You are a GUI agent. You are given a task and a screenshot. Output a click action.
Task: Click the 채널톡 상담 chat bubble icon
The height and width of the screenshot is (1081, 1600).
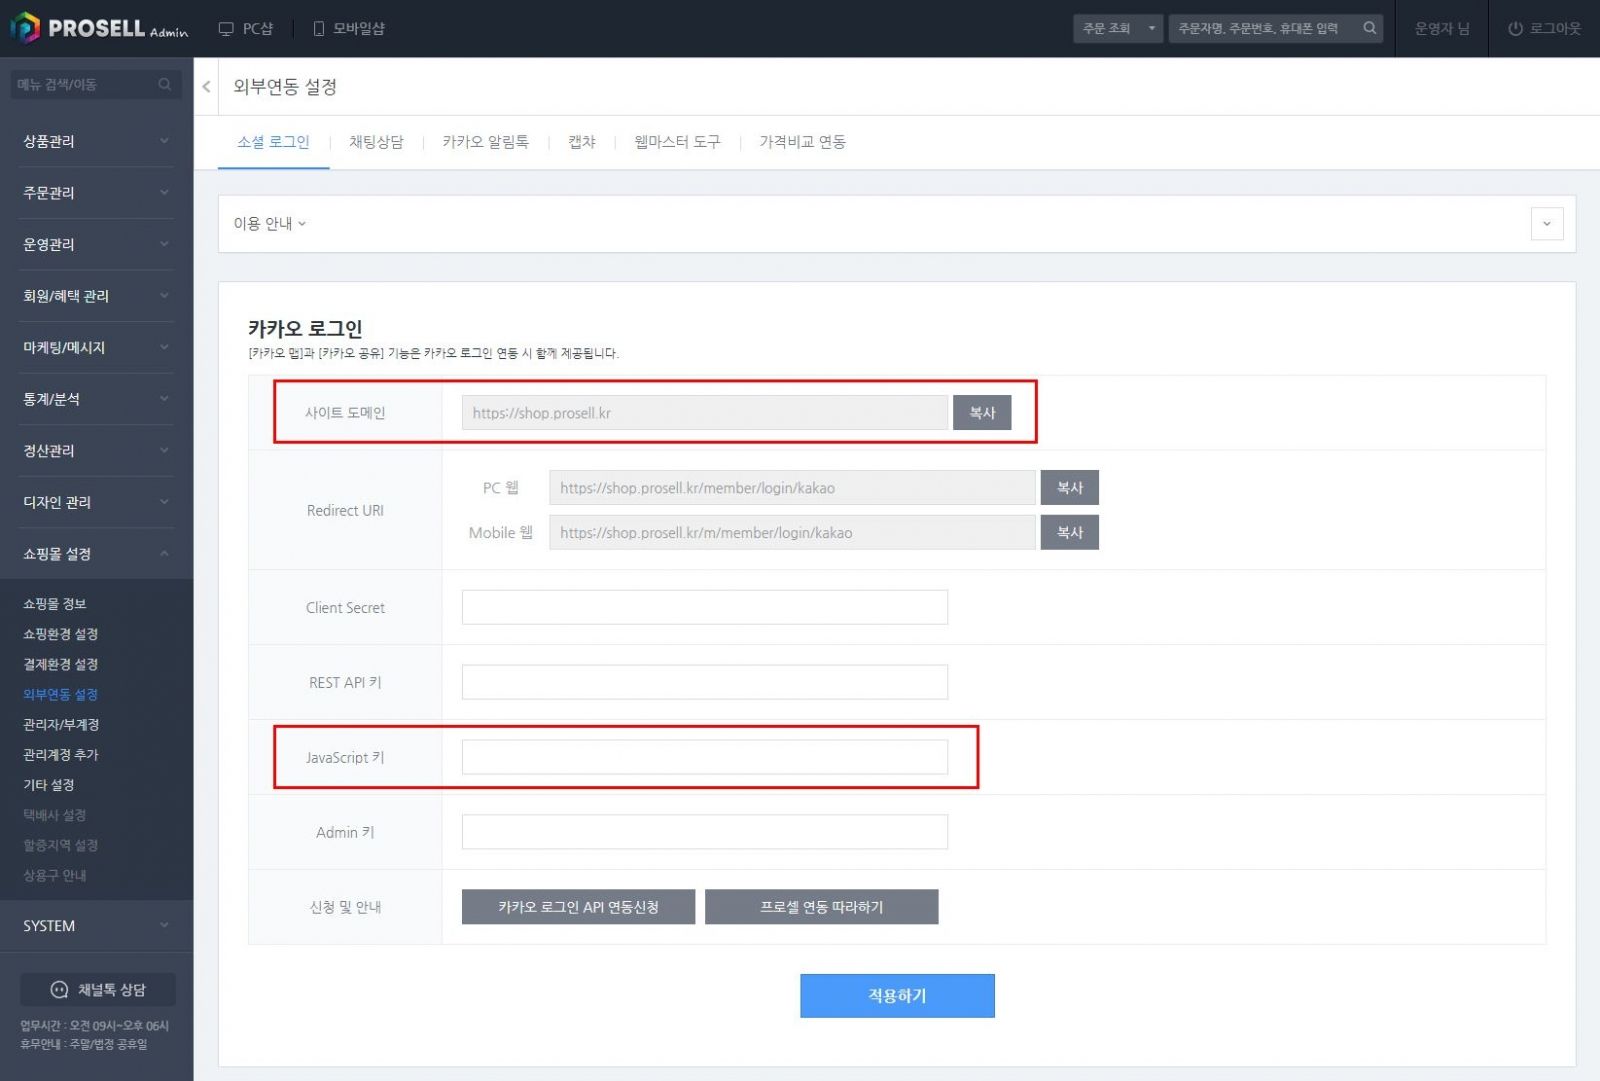click(x=60, y=990)
